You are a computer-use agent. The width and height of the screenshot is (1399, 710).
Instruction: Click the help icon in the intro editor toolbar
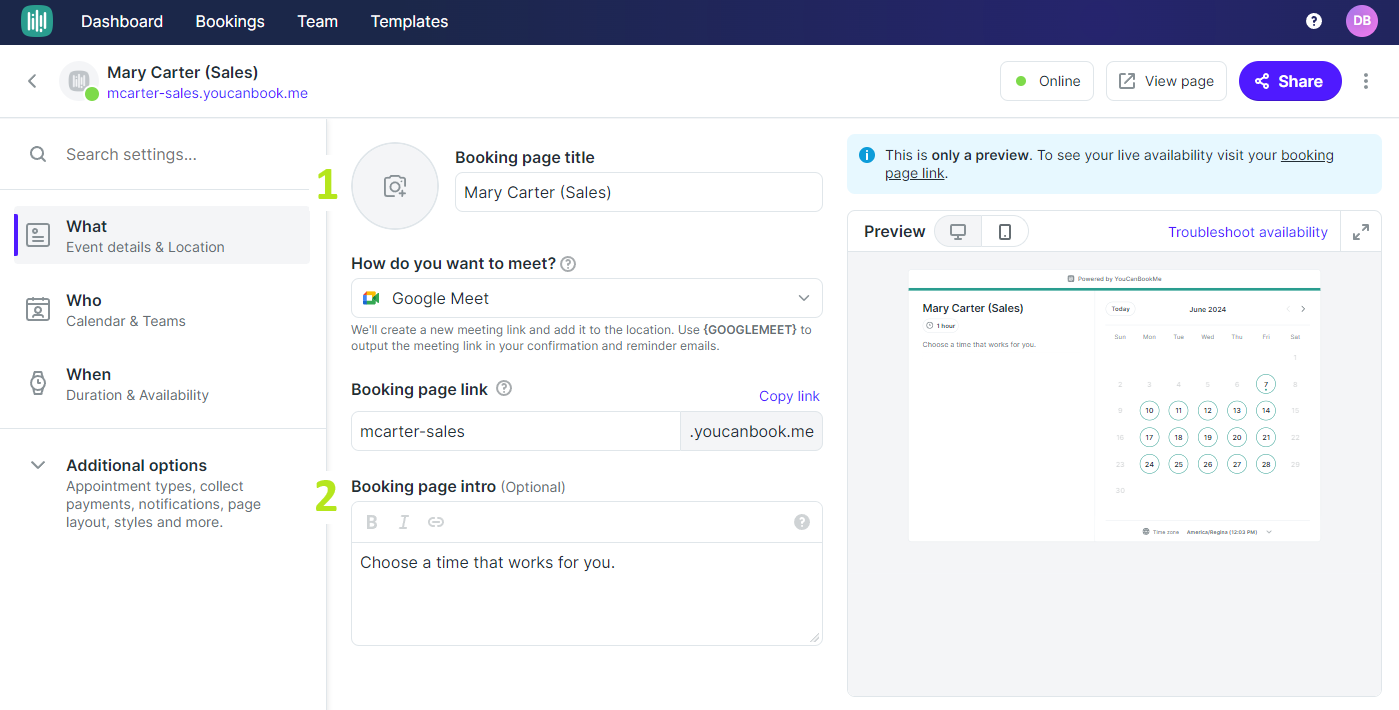click(x=802, y=522)
